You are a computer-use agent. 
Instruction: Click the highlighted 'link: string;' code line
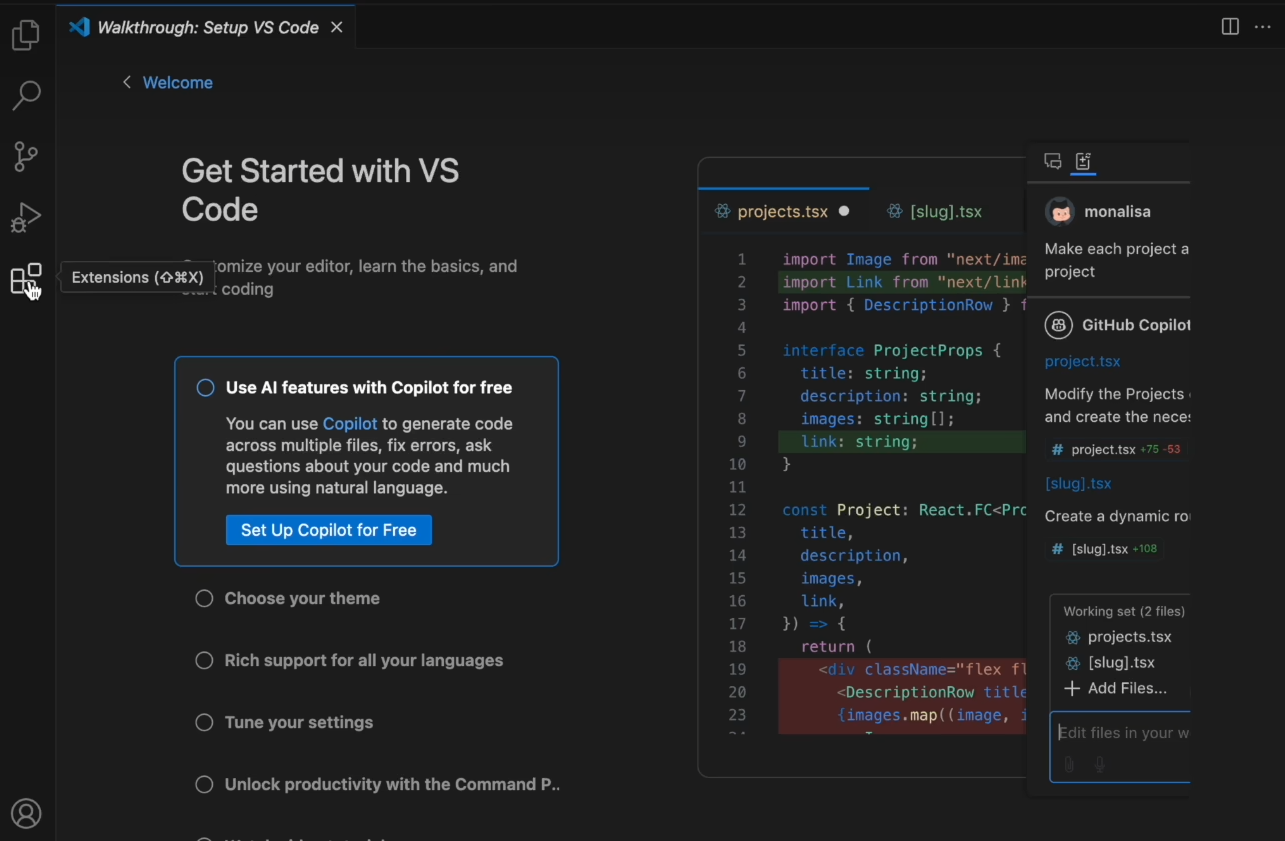point(902,441)
